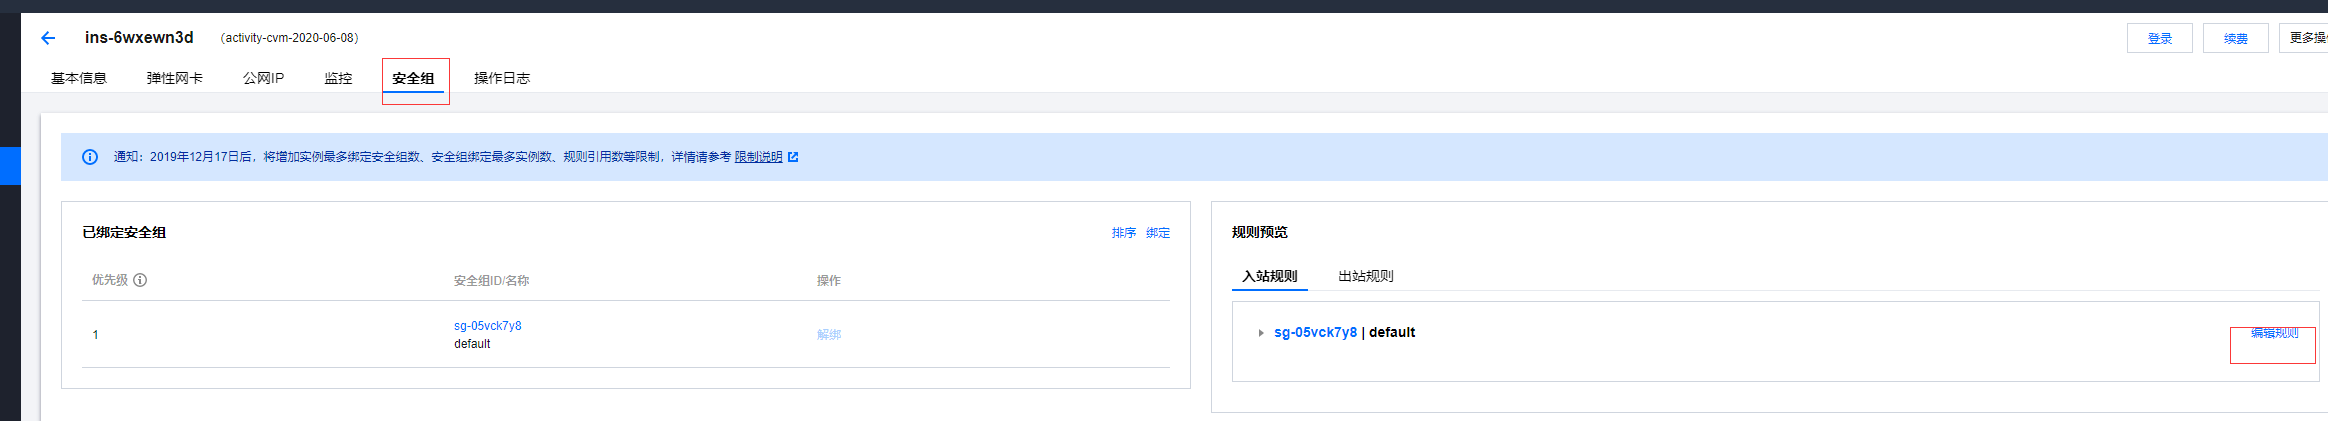This screenshot has width=2328, height=421.
Task: Open the 操作日志 tab
Action: click(502, 78)
